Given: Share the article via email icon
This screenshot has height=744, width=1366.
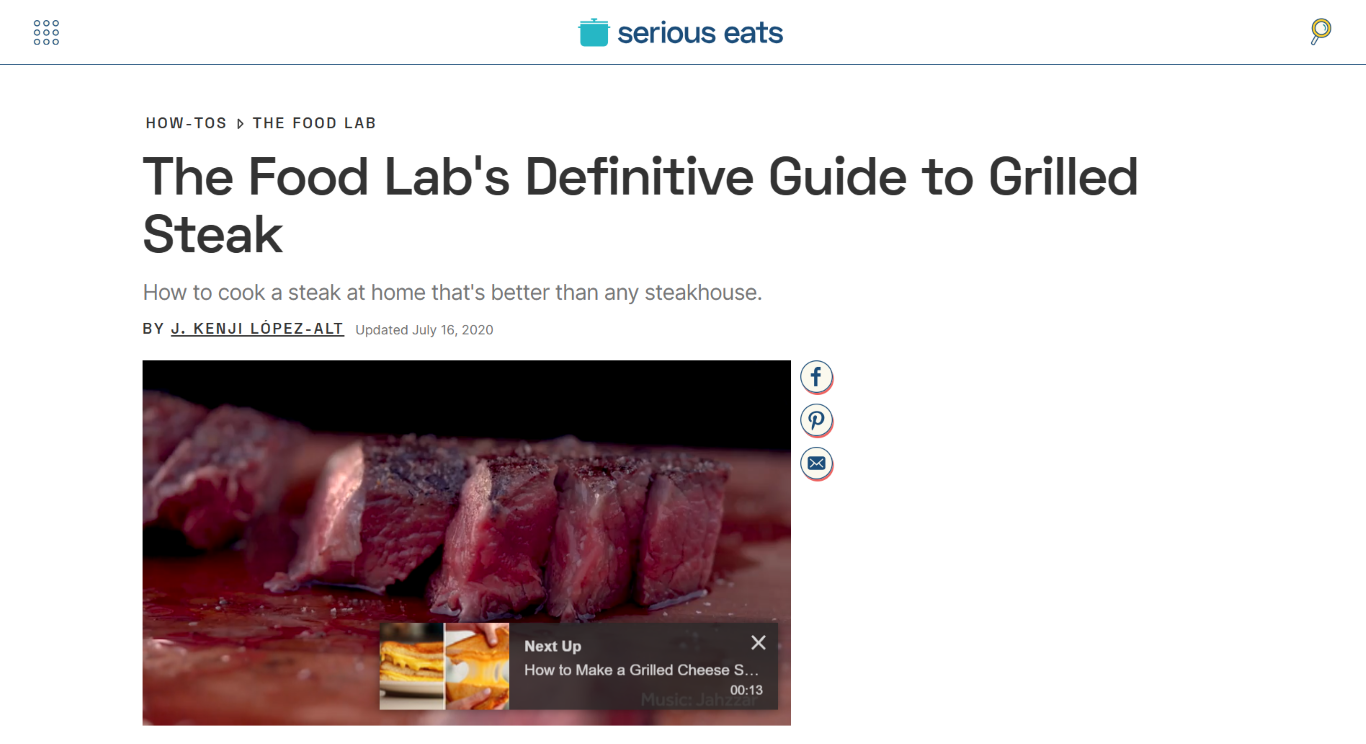Looking at the screenshot, I should pos(816,463).
